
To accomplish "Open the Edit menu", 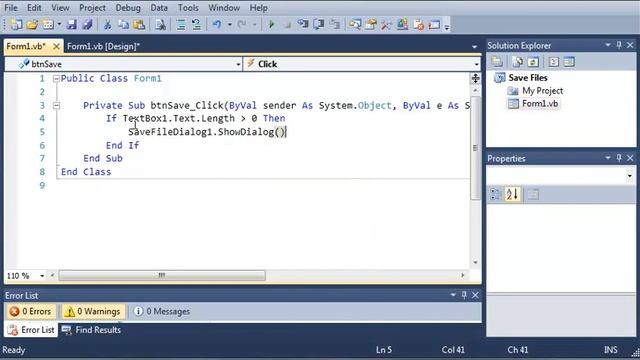I will point(34,8).
